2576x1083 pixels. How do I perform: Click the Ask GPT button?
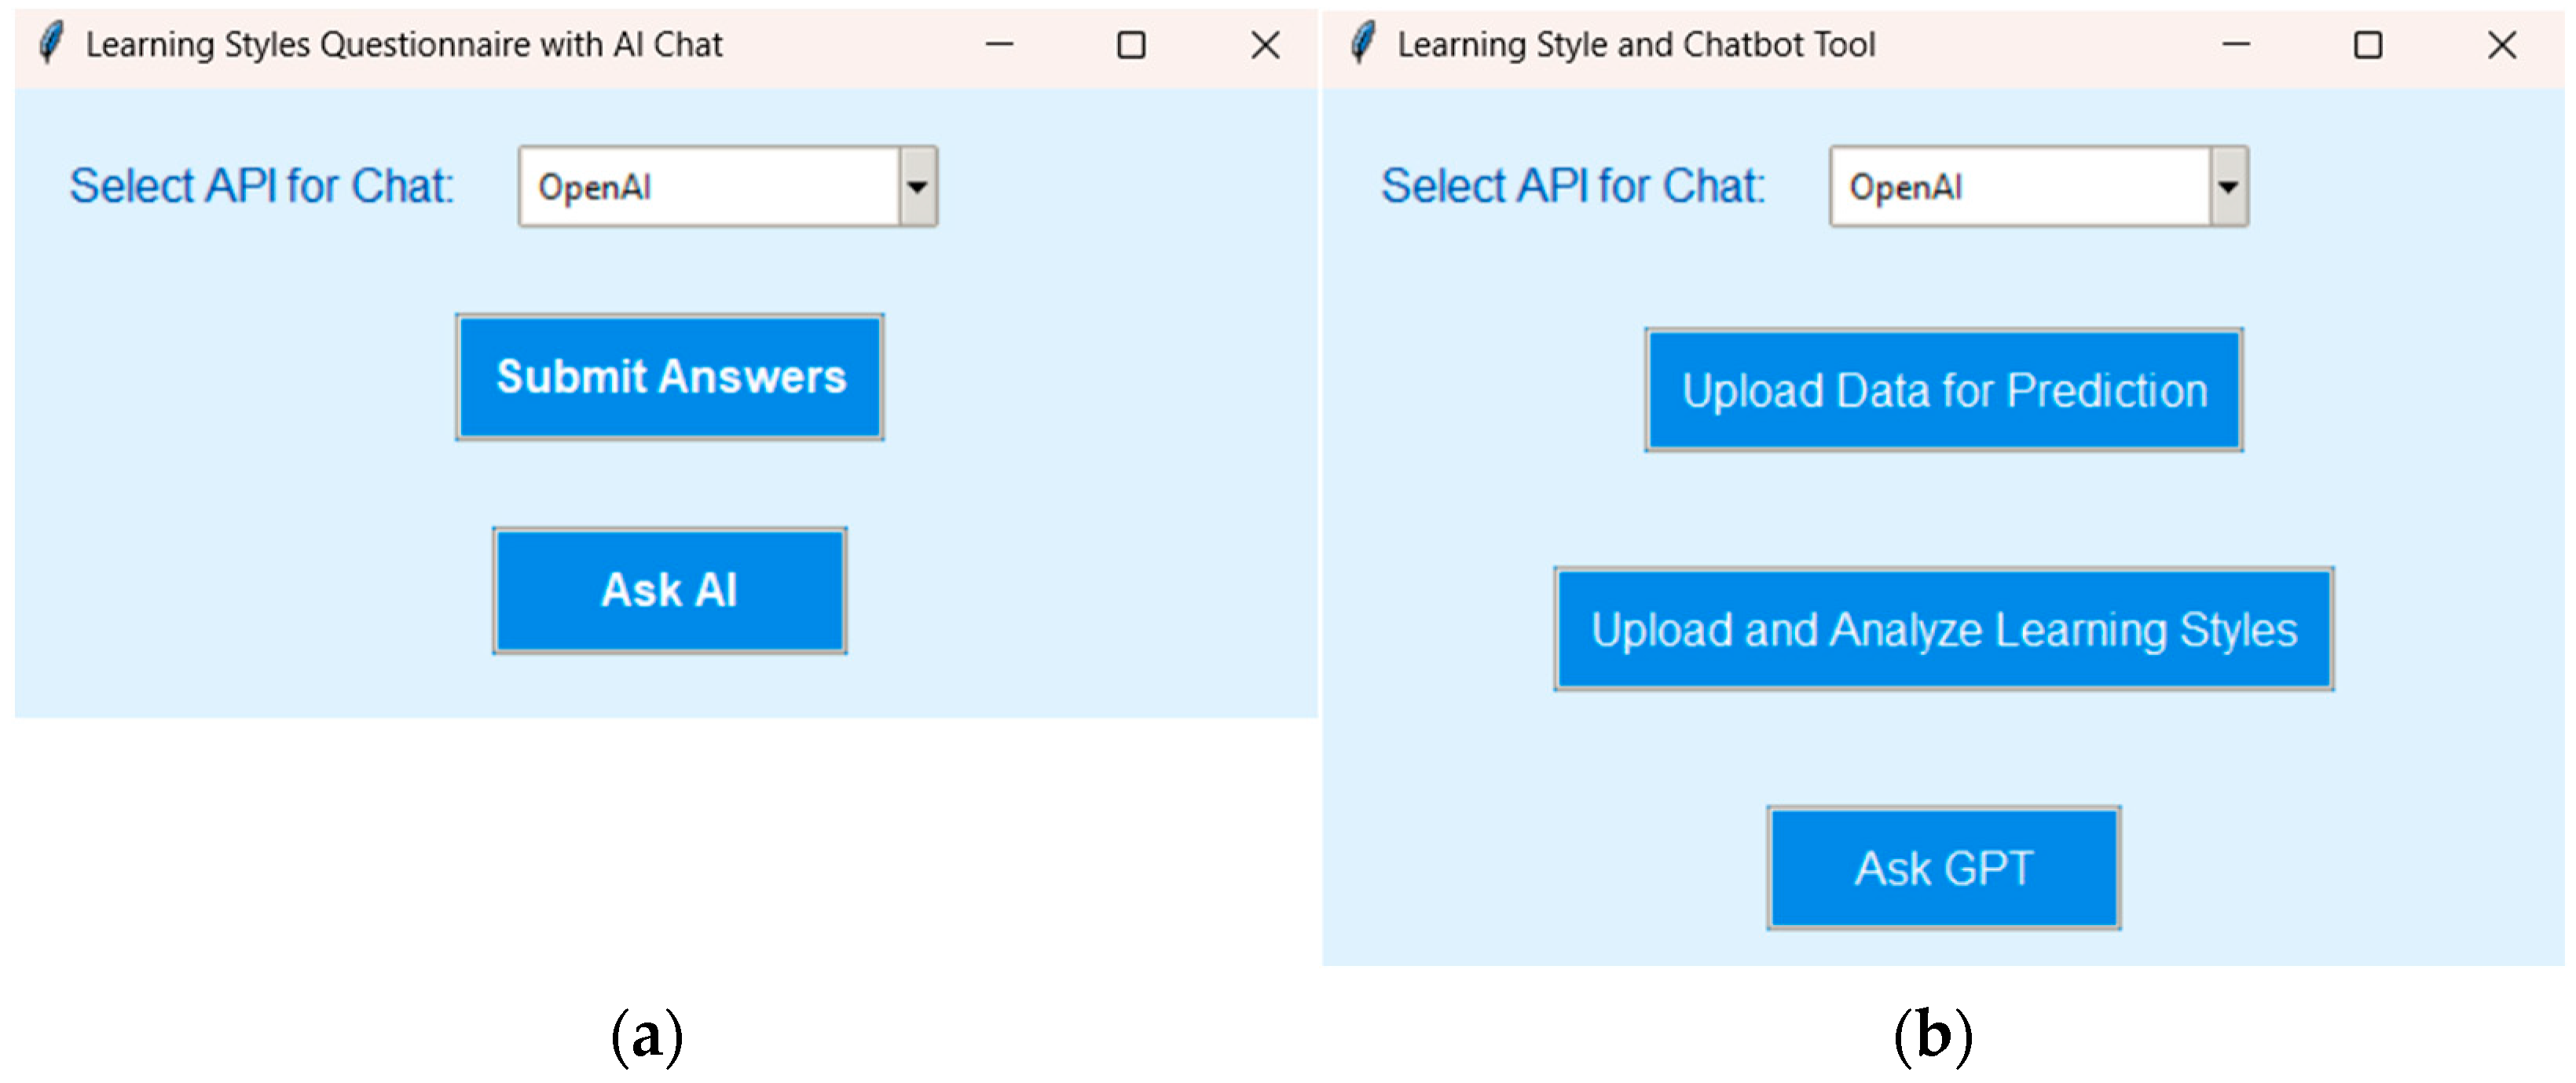click(1943, 868)
